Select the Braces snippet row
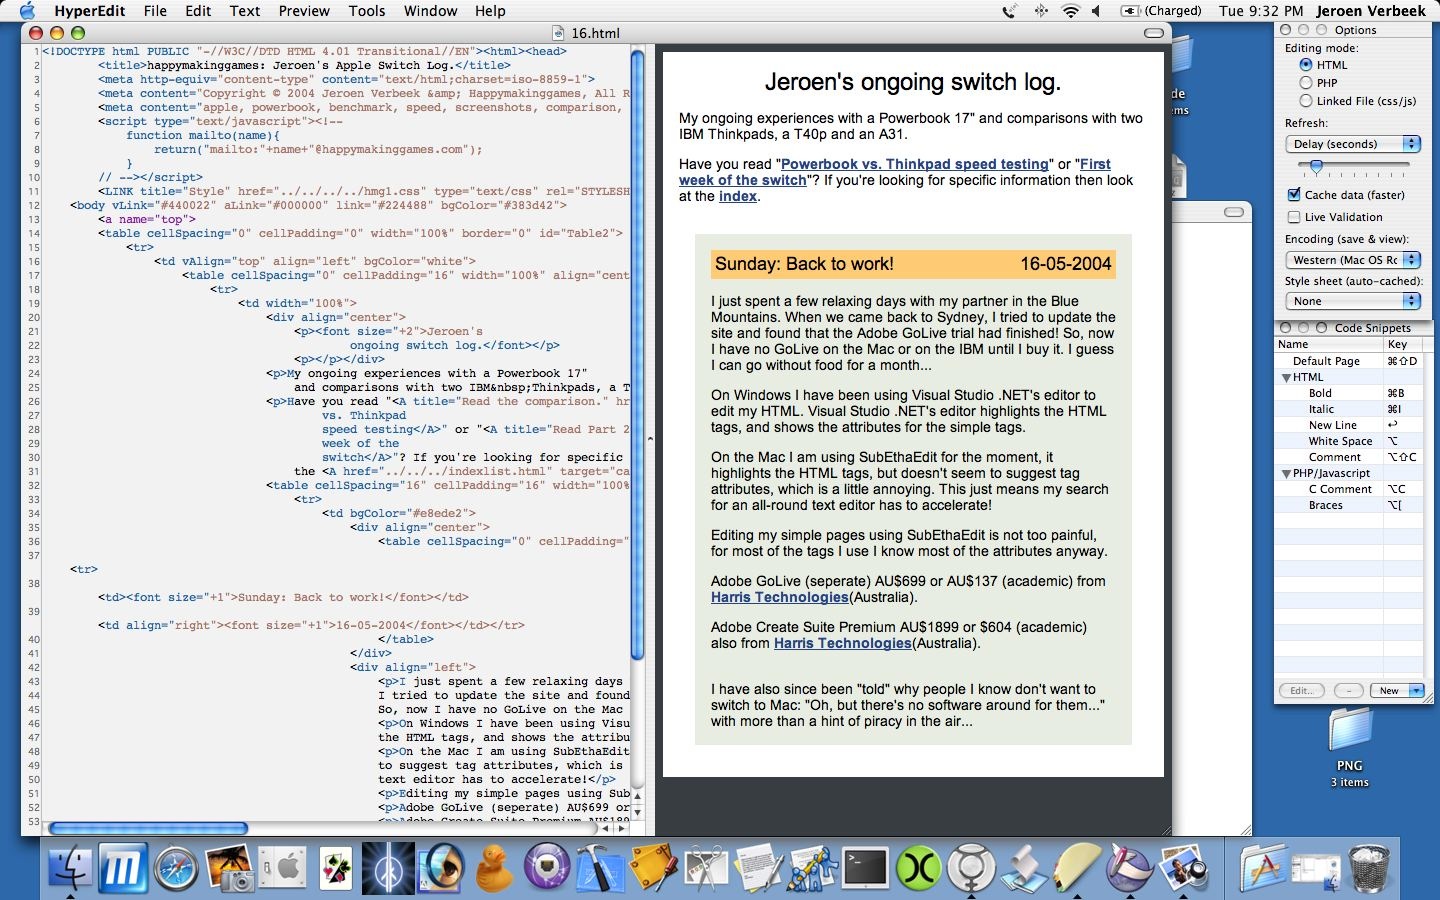Screen dimensions: 1440x900 click(x=1348, y=505)
